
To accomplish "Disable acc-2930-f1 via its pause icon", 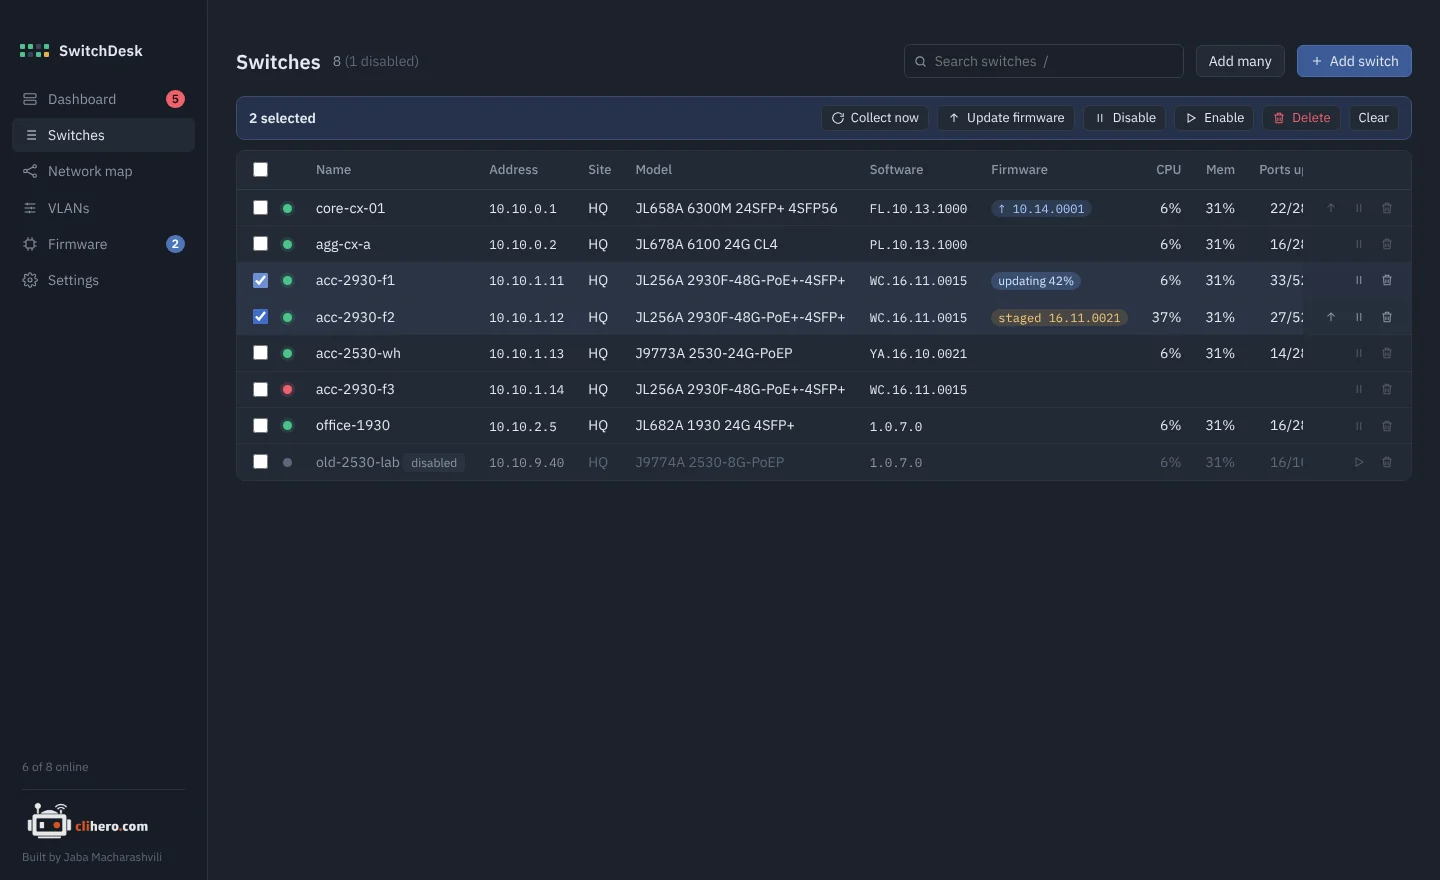I will tap(1359, 281).
